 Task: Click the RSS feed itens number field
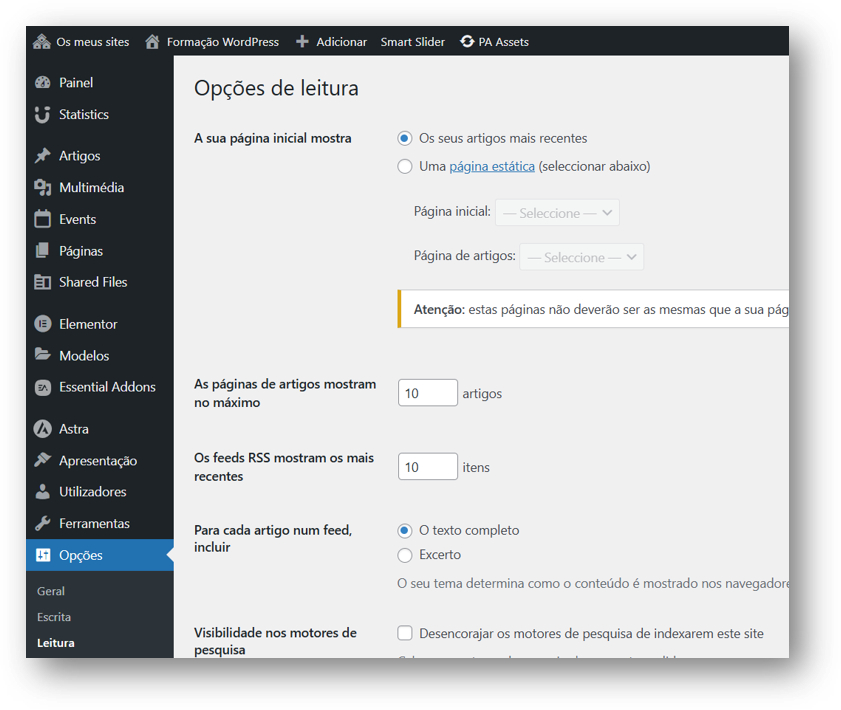click(427, 467)
